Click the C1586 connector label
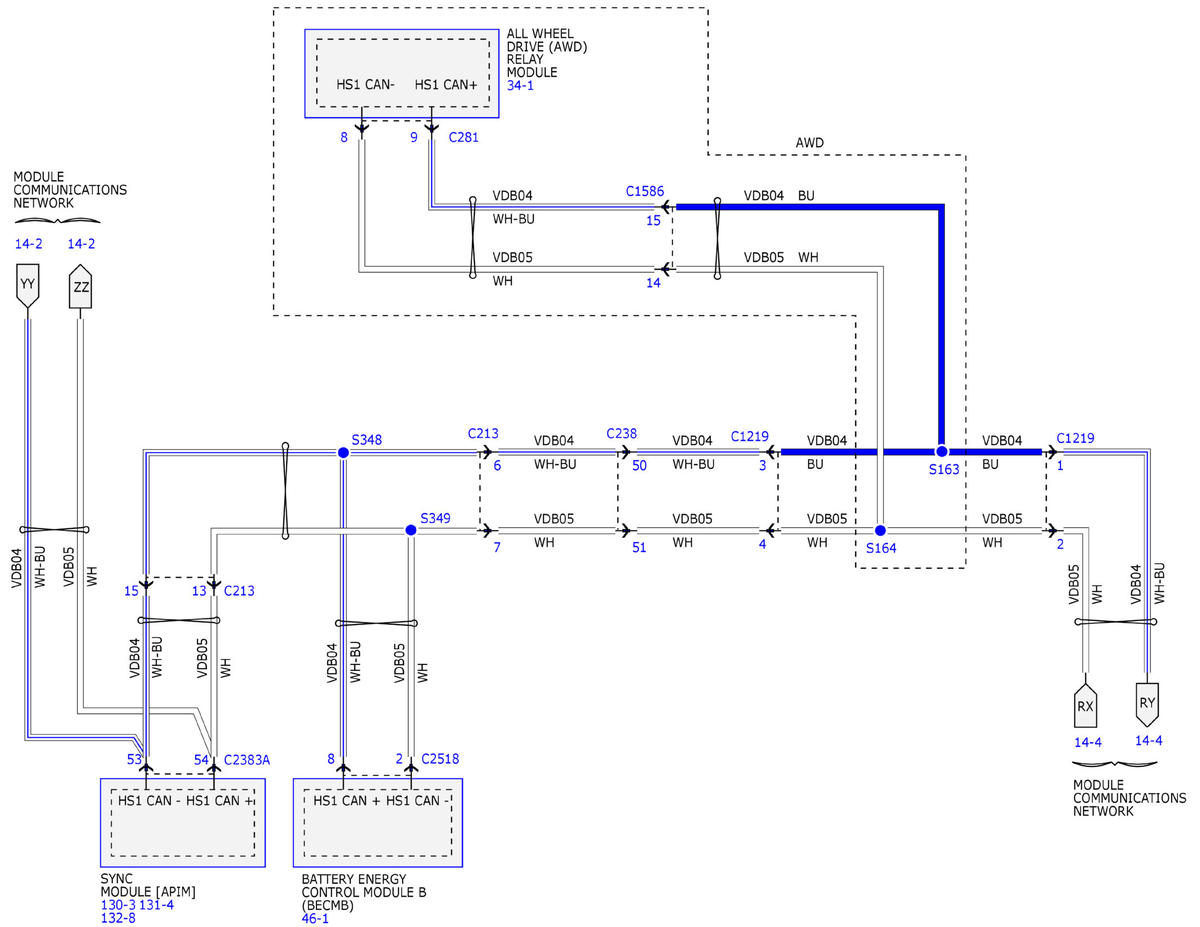 [x=645, y=191]
